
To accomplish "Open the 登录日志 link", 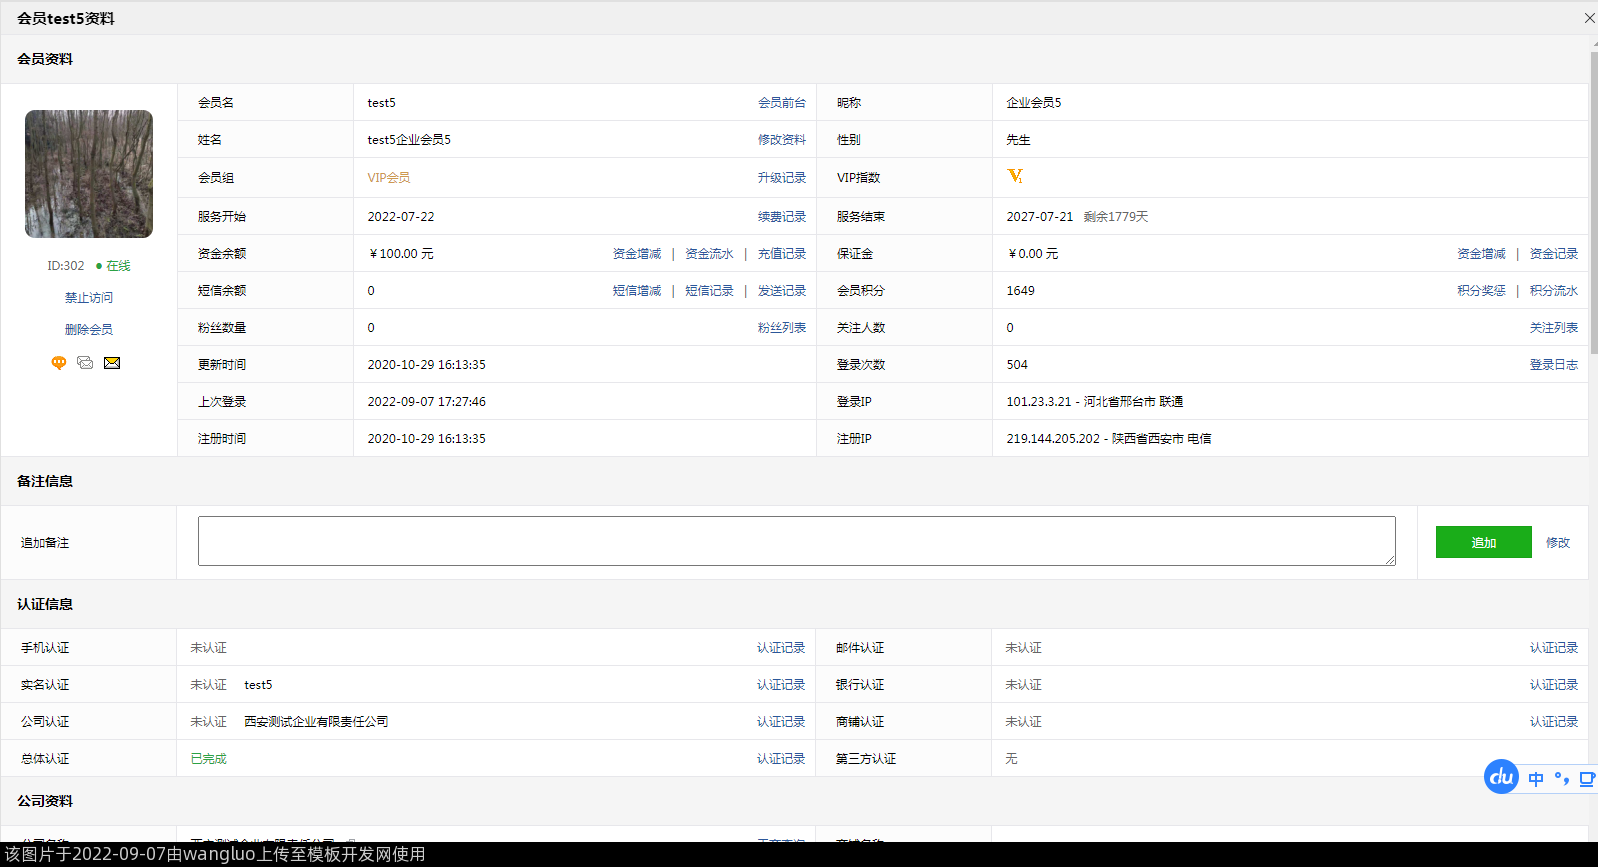I will [1553, 365].
